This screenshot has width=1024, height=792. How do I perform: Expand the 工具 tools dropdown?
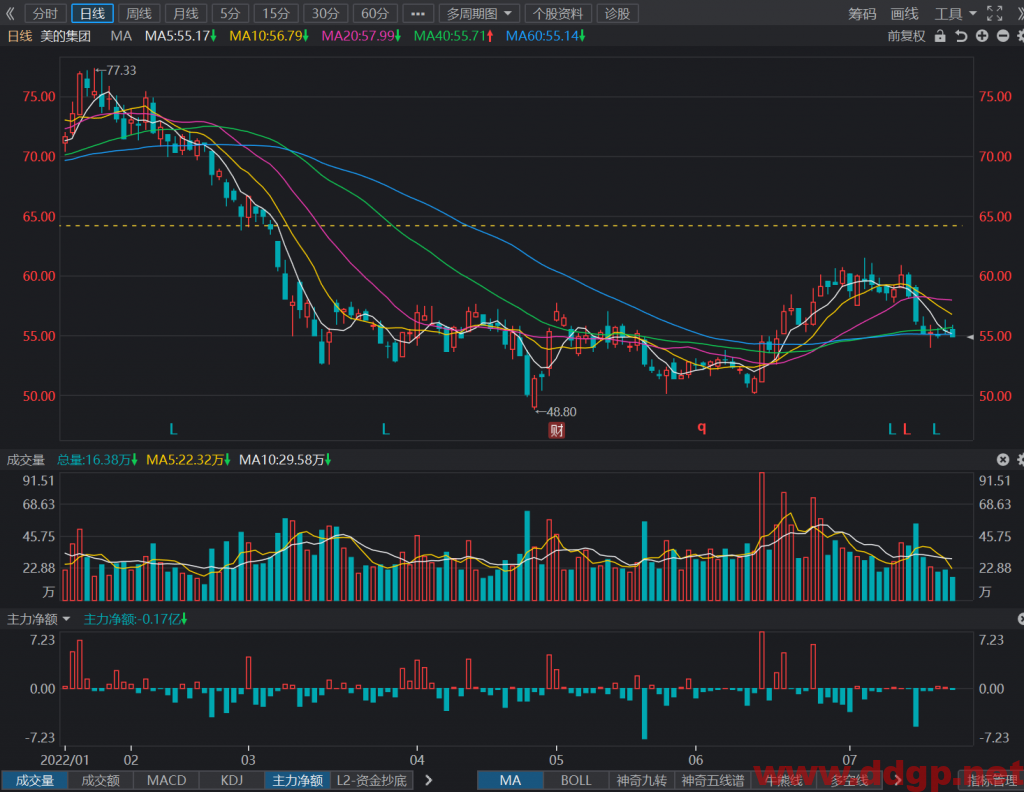(x=955, y=14)
